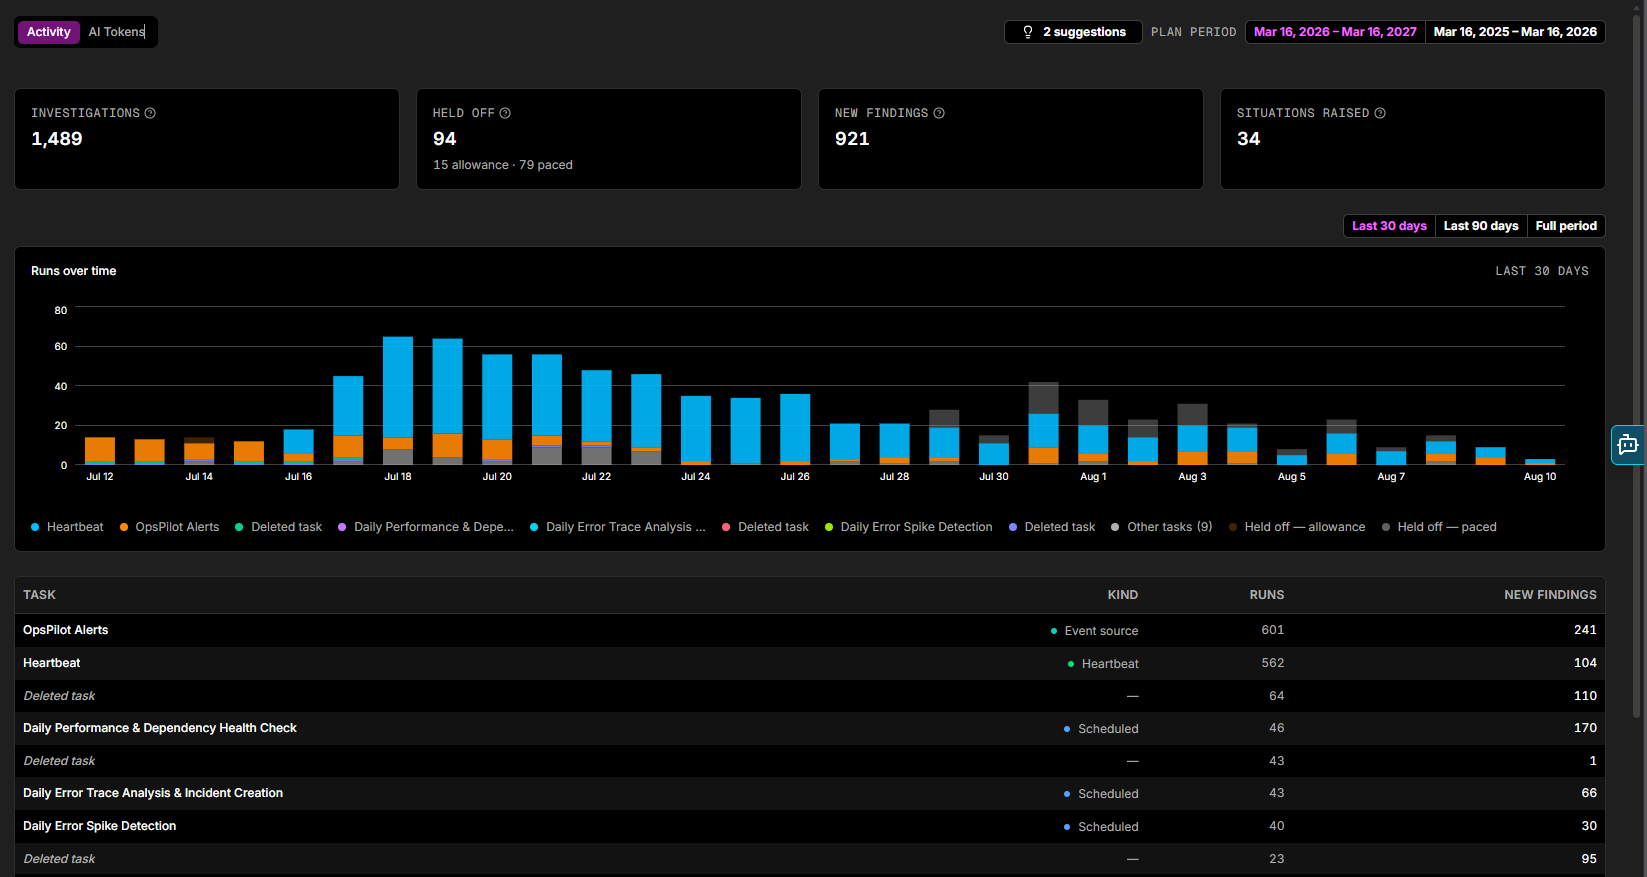Show the Full period range
The width and height of the screenshot is (1647, 877).
pos(1566,226)
